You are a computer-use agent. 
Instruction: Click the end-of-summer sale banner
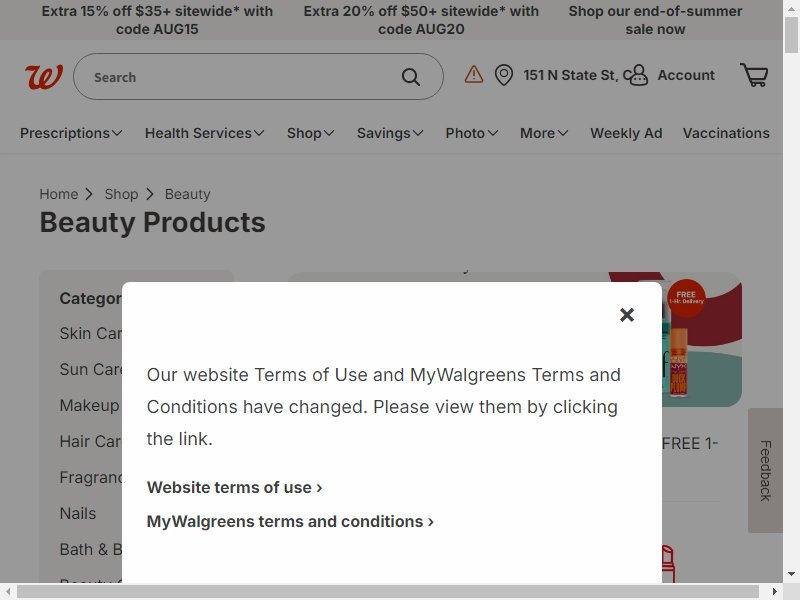[655, 20]
